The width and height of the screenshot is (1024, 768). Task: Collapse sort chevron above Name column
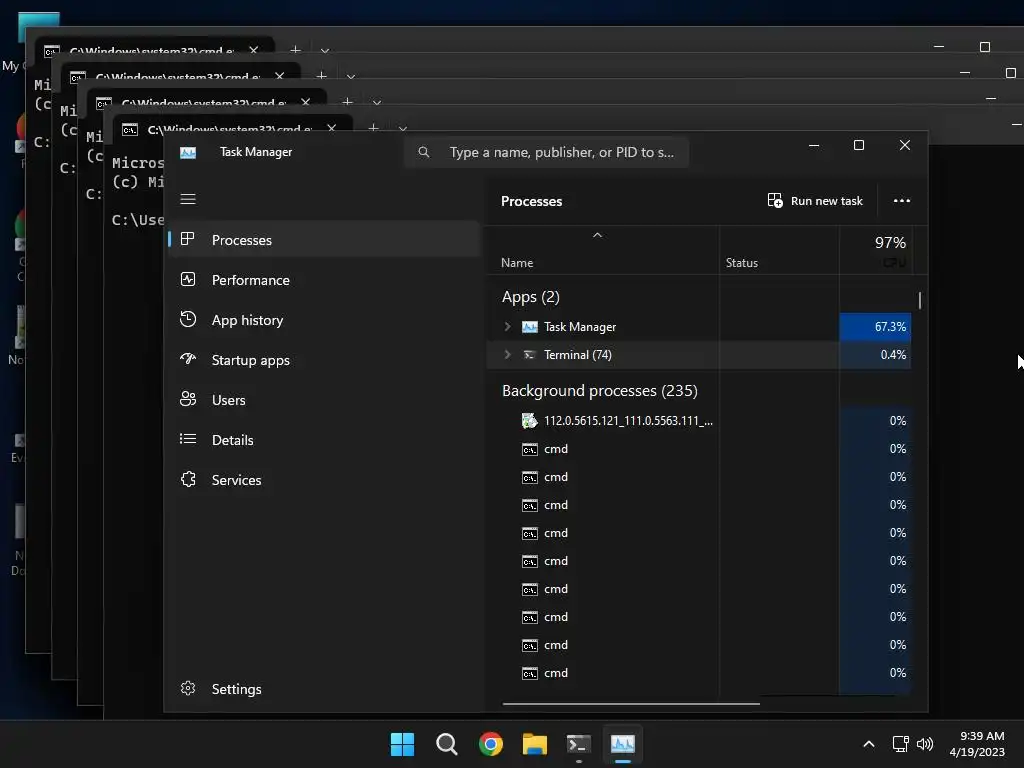coord(597,235)
